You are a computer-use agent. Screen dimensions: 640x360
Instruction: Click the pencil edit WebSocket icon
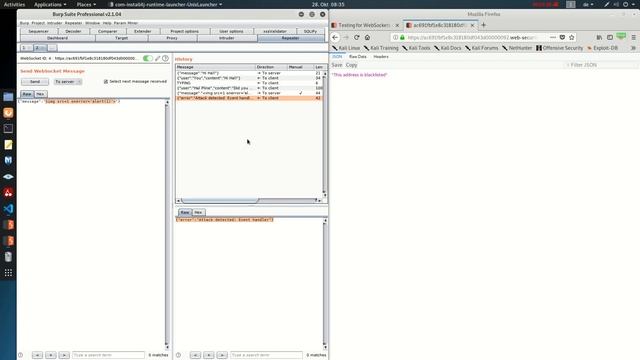[x=158, y=58]
